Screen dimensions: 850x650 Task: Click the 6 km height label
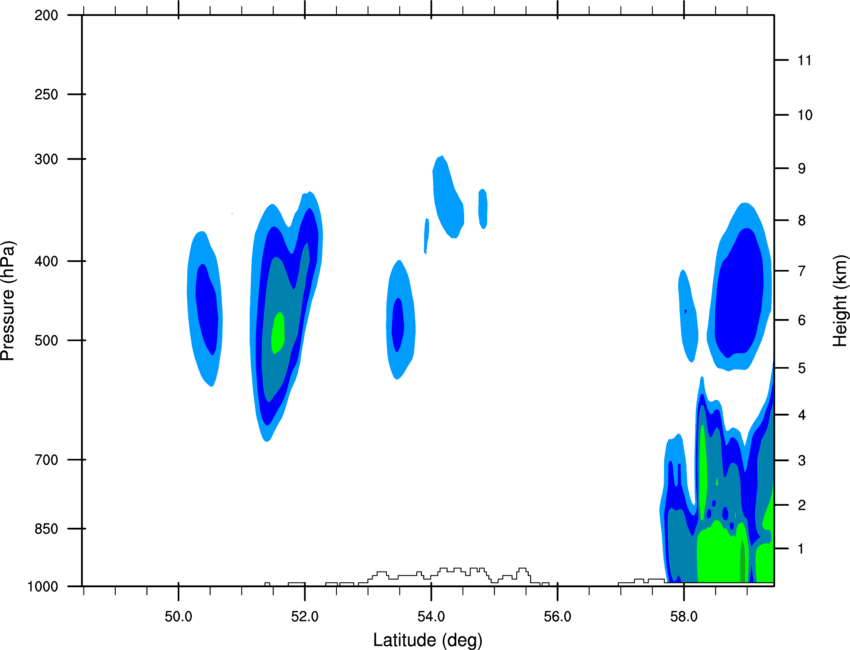coord(802,320)
